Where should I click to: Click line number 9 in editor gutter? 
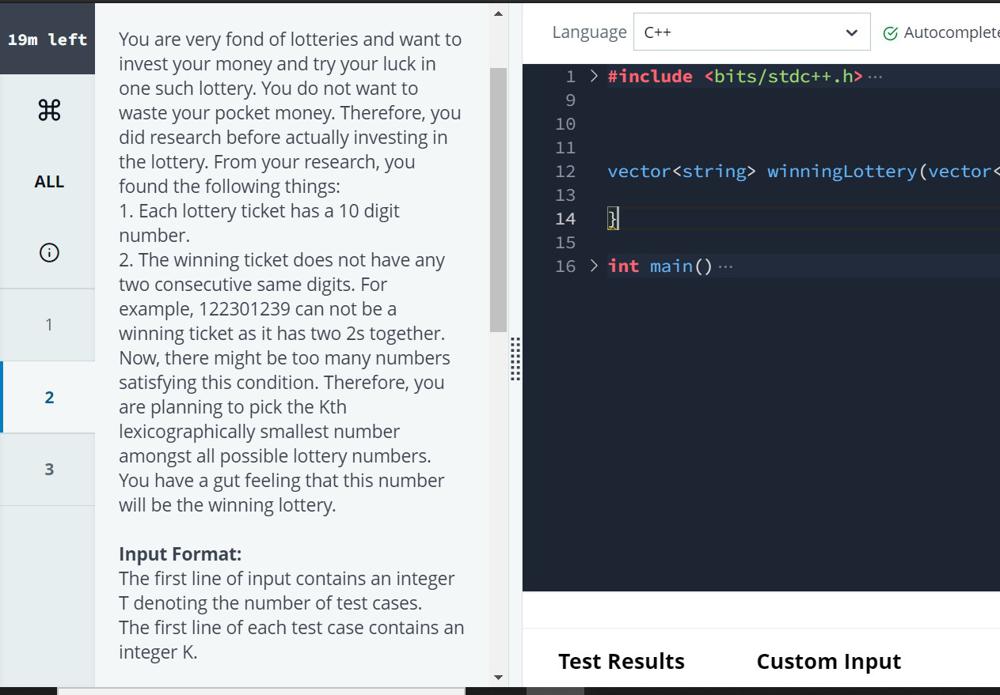click(570, 100)
